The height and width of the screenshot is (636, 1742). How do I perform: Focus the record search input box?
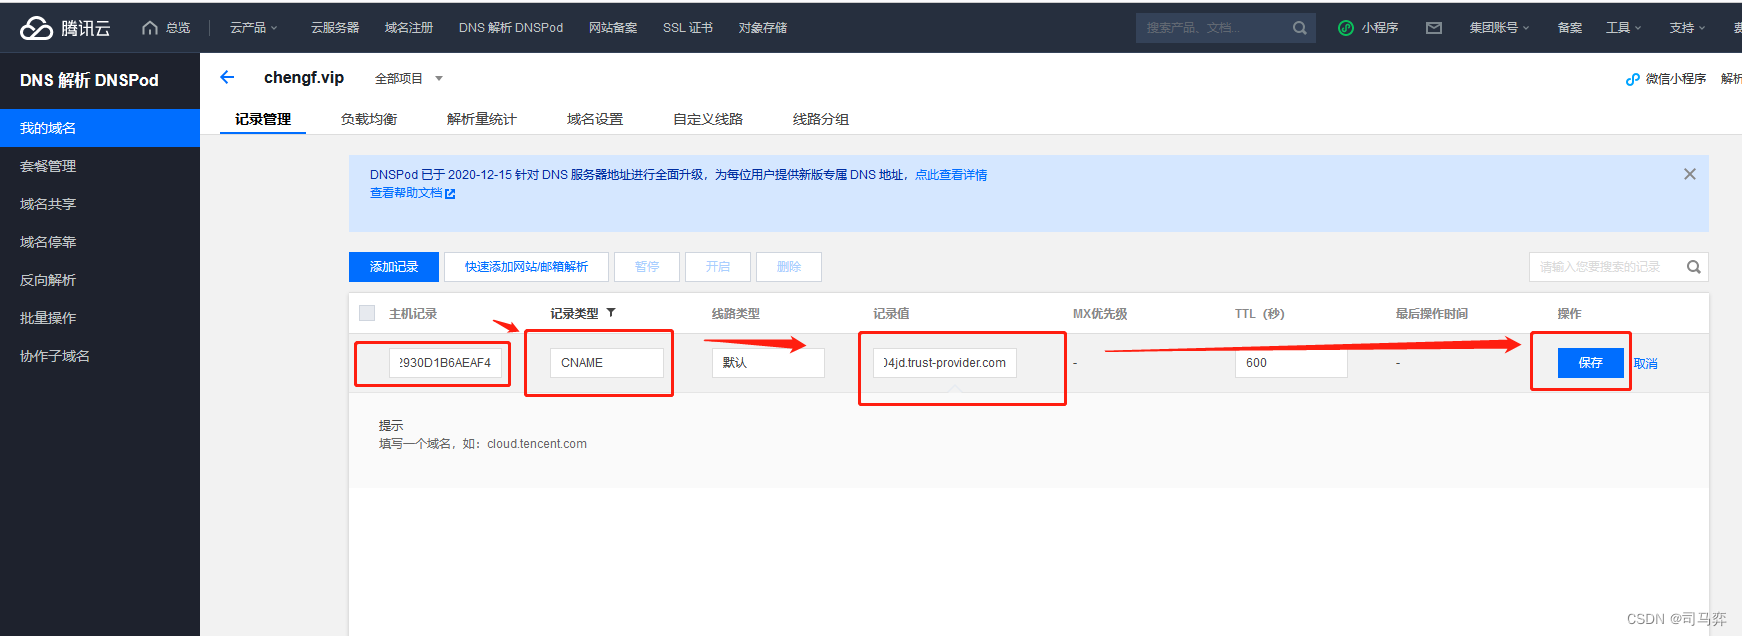point(1618,267)
